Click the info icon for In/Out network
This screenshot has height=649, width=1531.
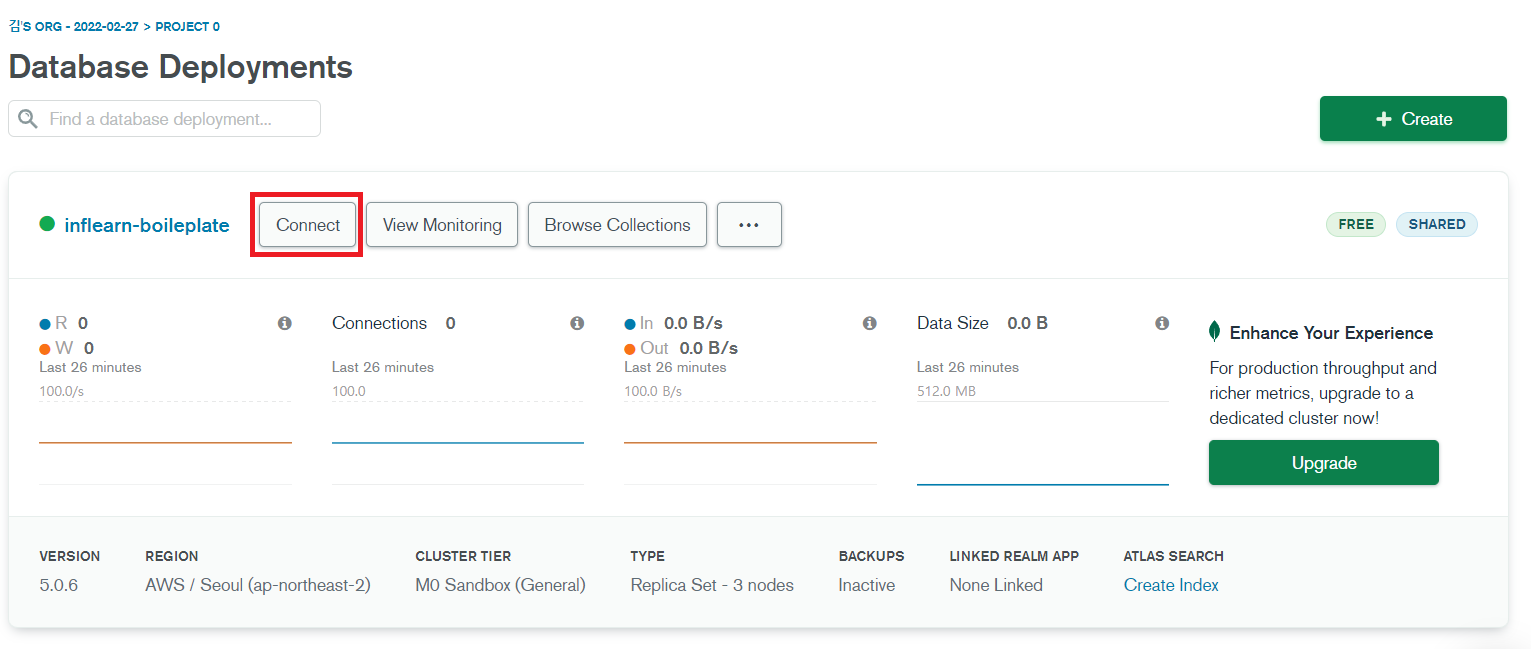[x=870, y=324]
